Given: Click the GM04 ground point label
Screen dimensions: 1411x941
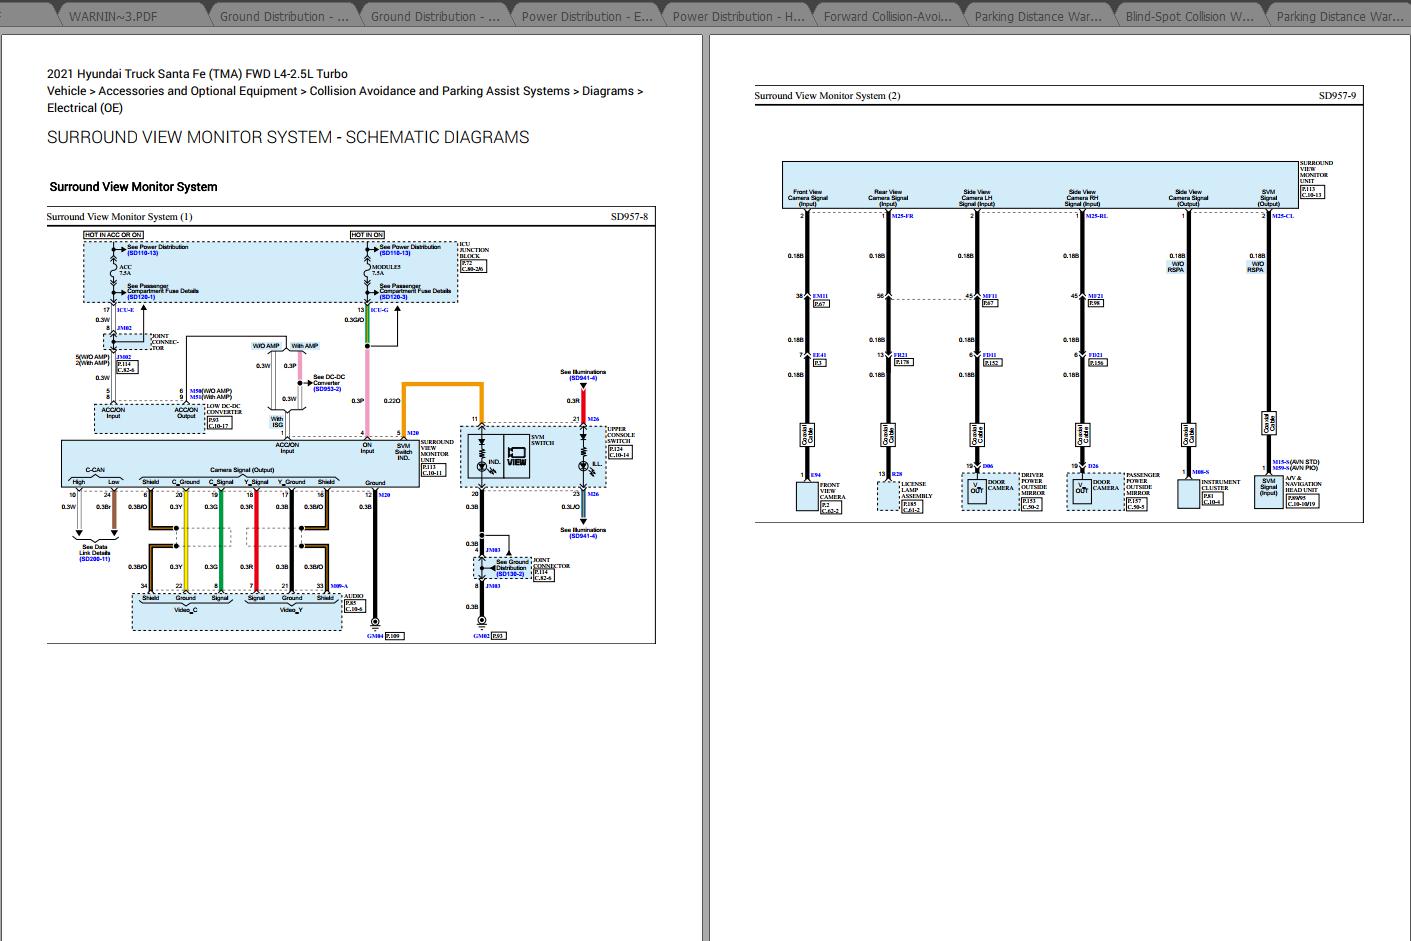Looking at the screenshot, I should pos(374,636).
